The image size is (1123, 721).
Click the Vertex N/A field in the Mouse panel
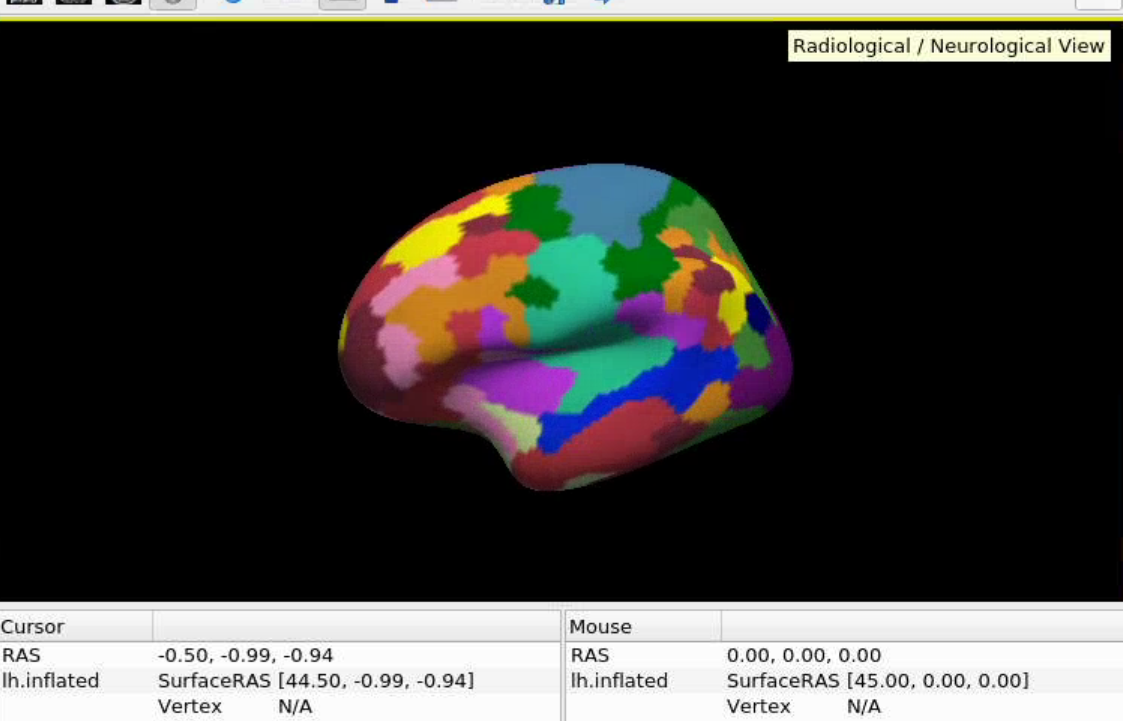point(804,706)
